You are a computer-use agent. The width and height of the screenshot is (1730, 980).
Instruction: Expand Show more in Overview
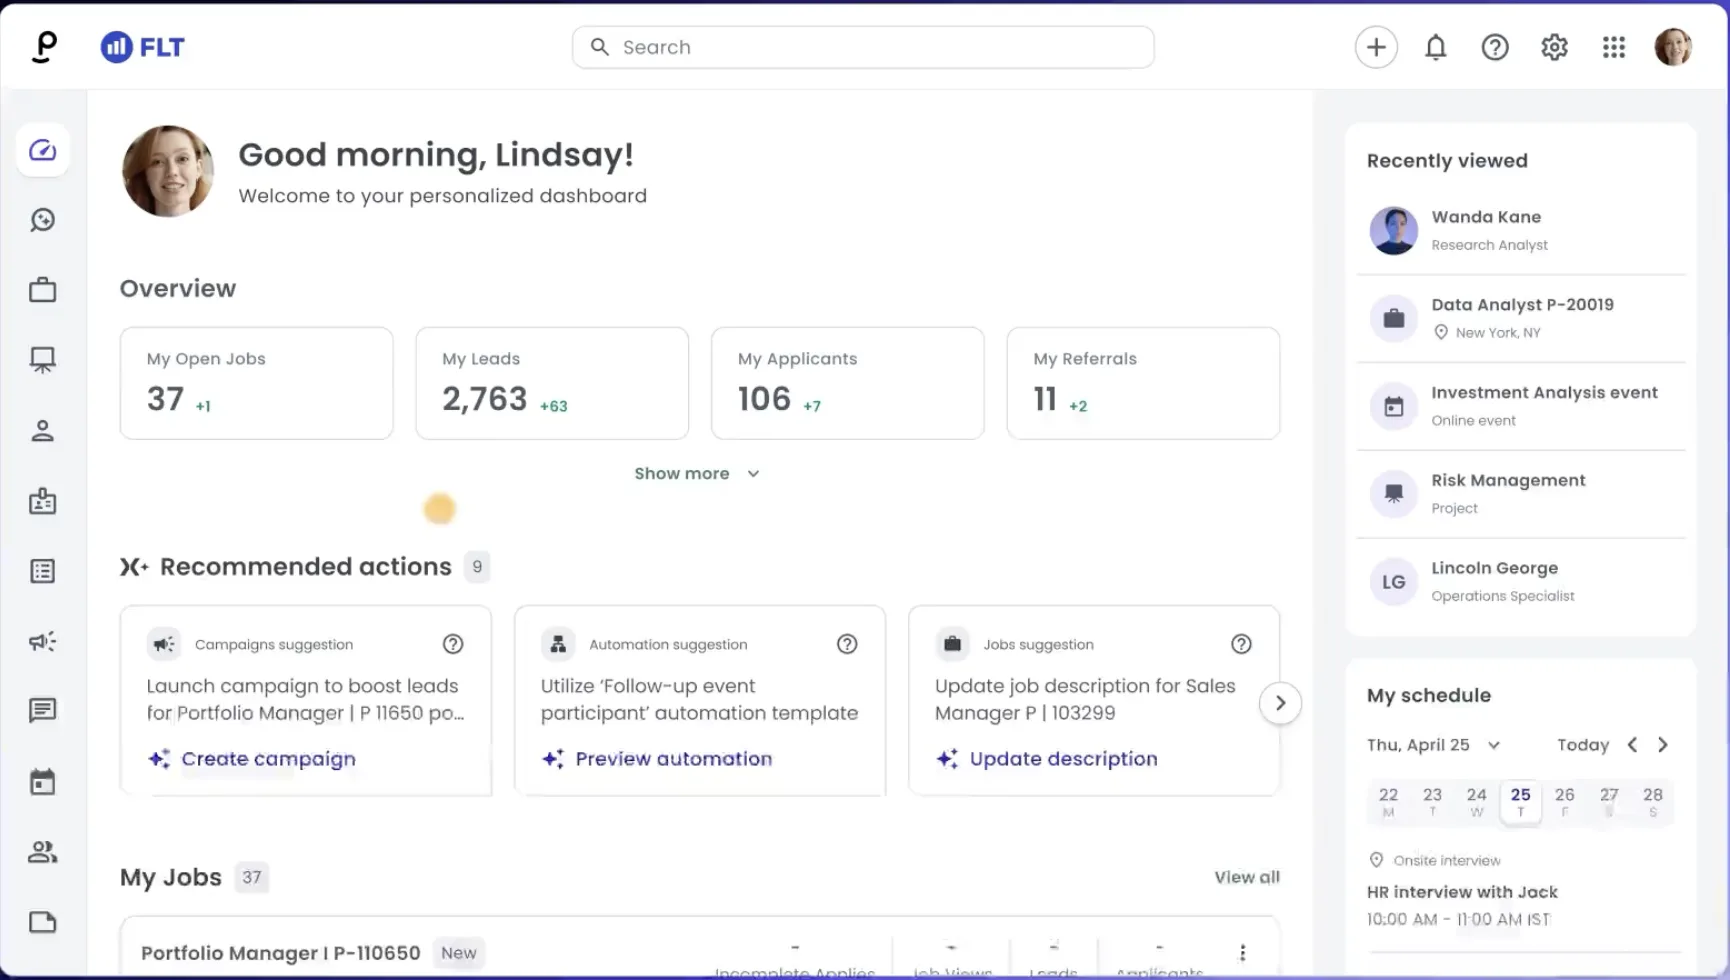[697, 473]
